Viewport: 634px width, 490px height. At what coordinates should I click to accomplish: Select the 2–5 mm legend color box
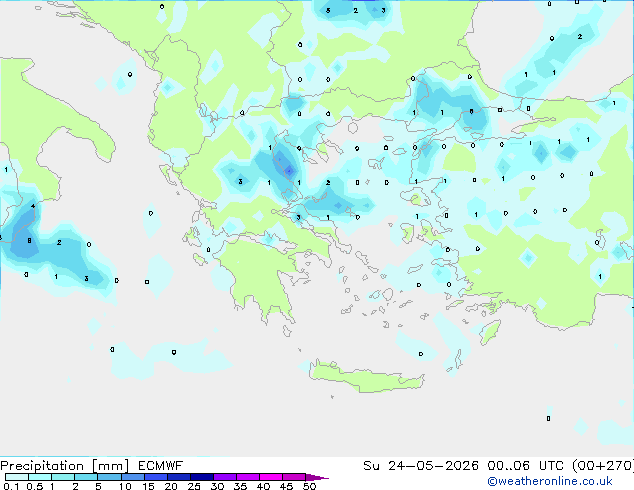[x=86, y=477]
